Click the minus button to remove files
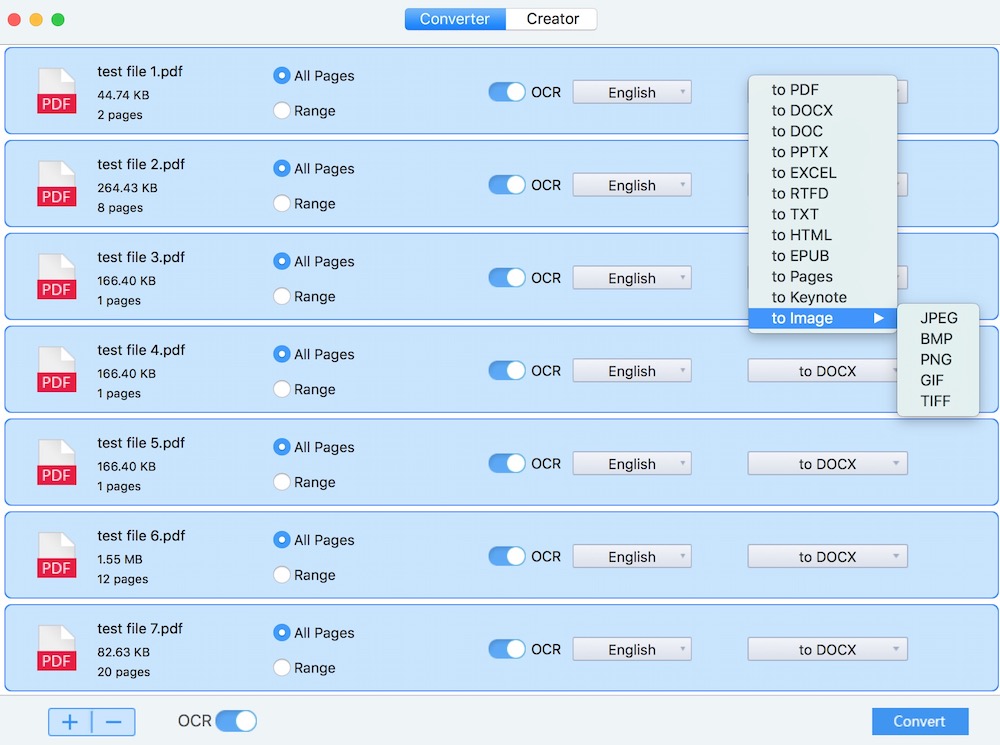Screen dimensions: 1000x745 (114, 722)
